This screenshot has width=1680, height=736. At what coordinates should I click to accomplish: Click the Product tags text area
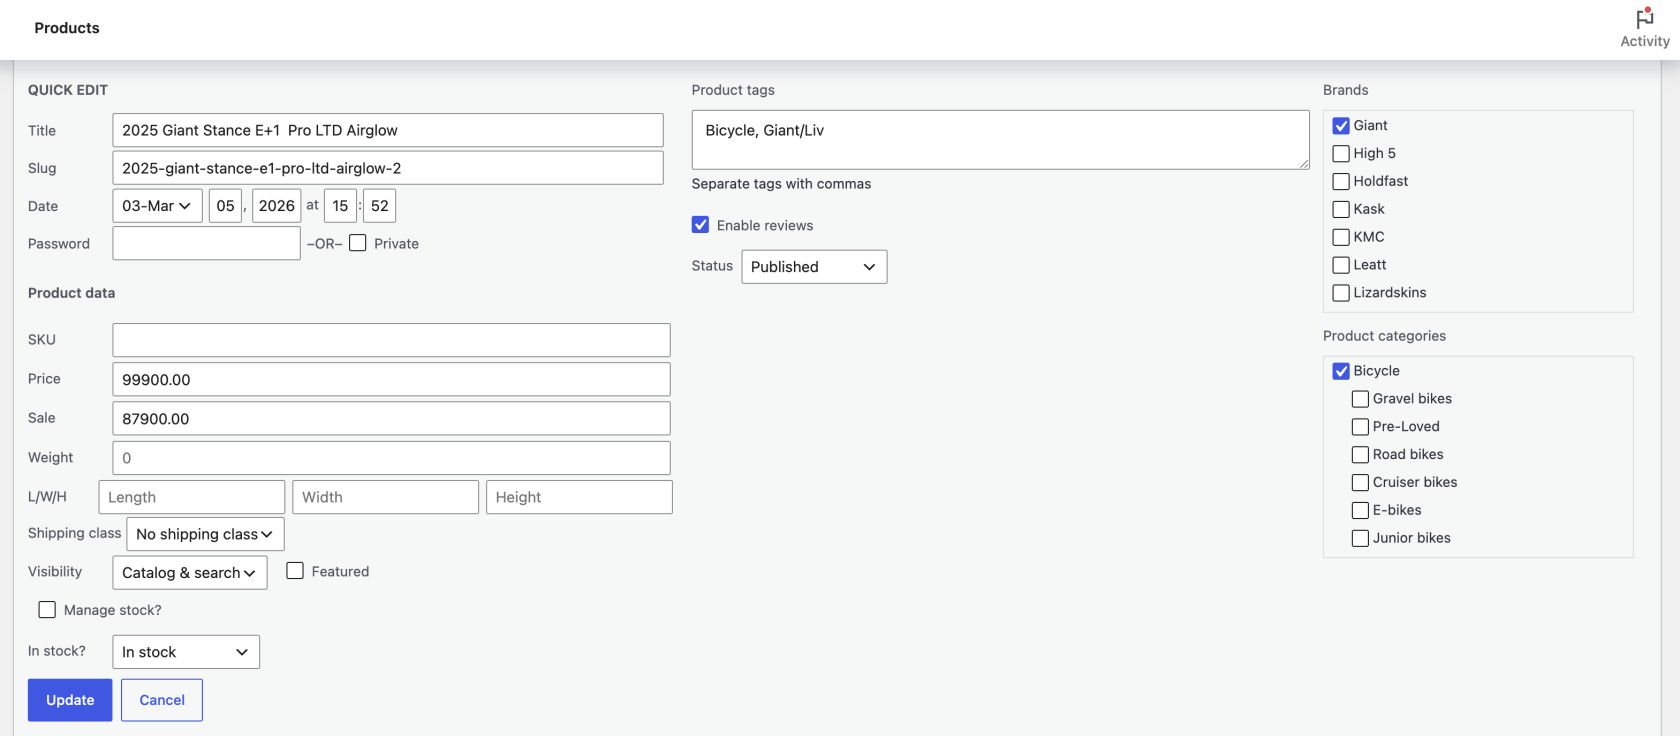[1000, 140]
